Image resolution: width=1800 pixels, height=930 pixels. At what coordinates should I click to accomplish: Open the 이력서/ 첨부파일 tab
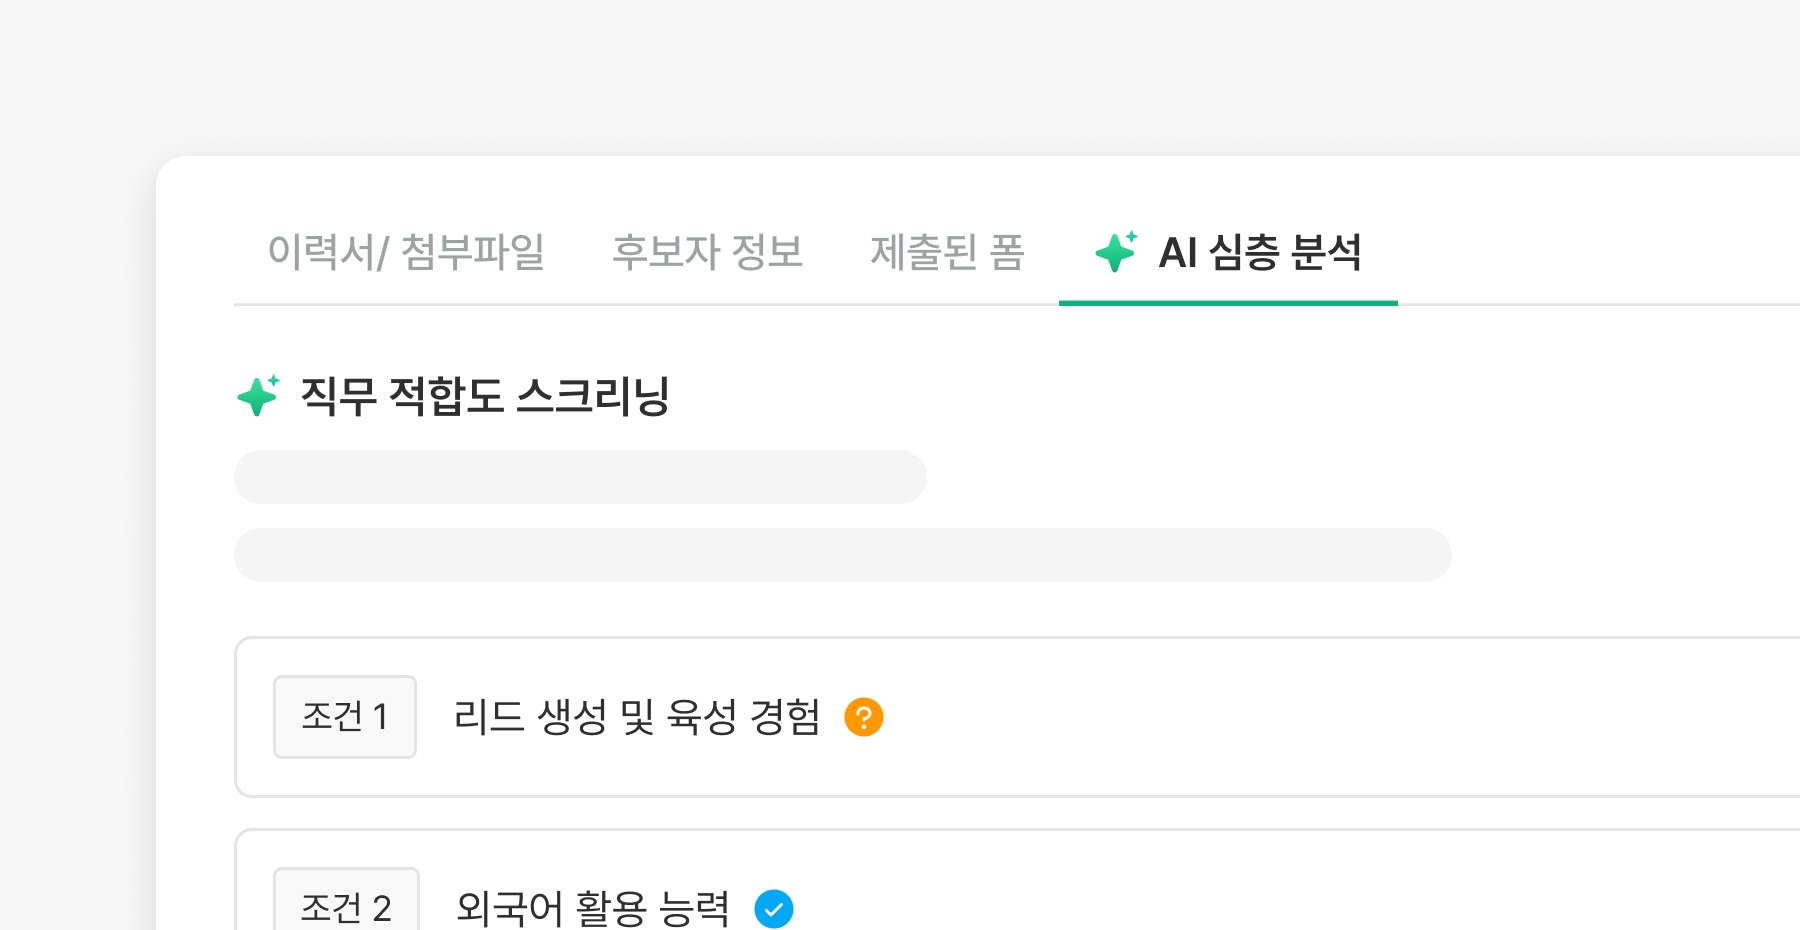[x=406, y=252]
